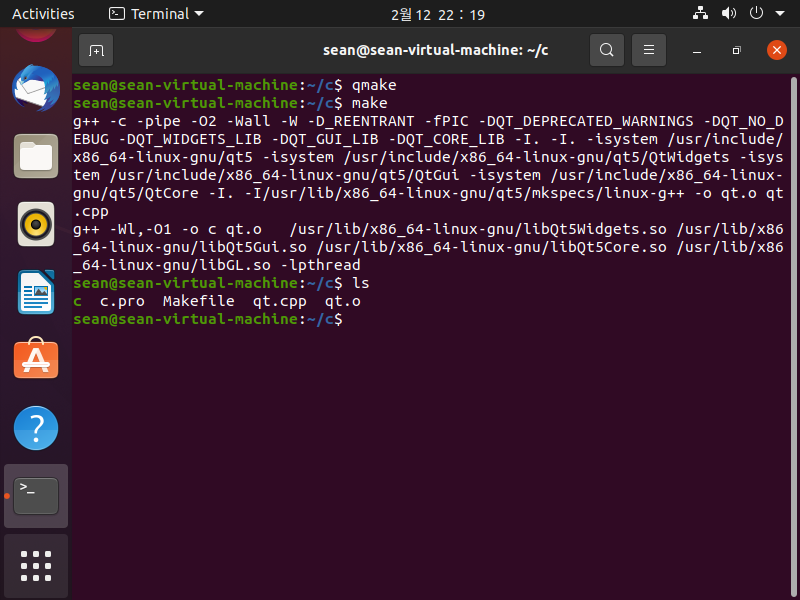Open the clock and calendar panel

pyautogui.click(x=438, y=14)
